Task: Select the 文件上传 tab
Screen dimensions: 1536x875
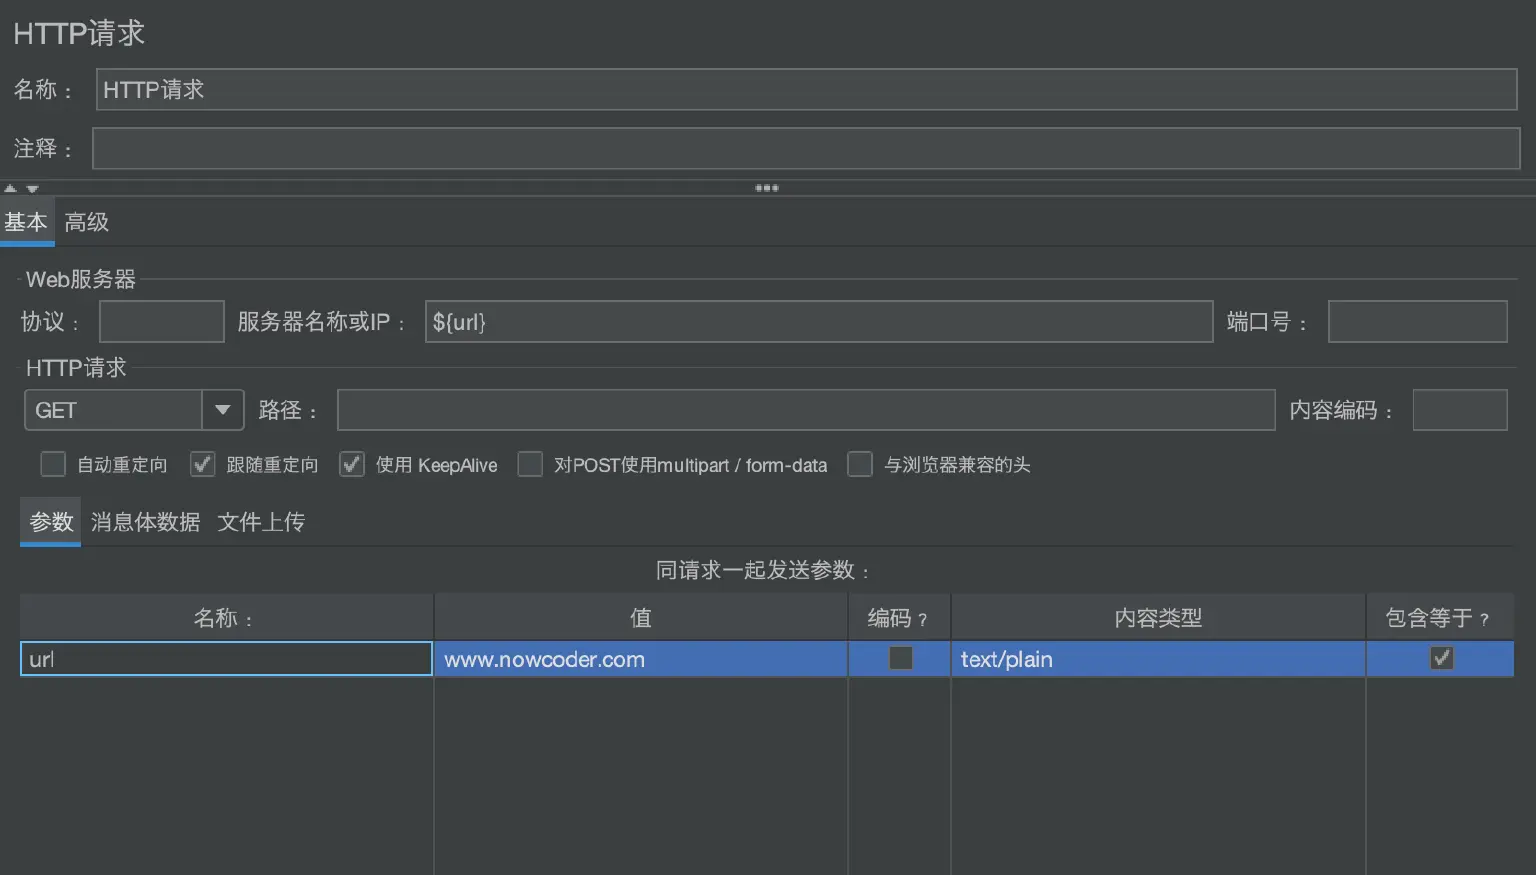Action: [x=260, y=521]
